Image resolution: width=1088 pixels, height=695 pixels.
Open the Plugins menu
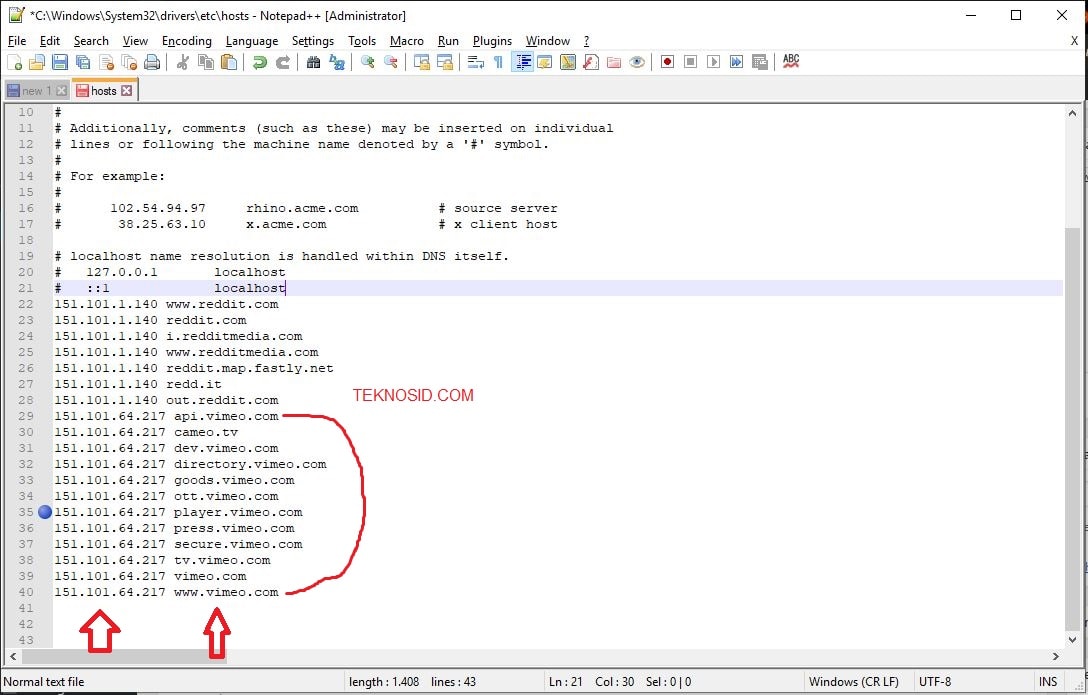click(x=492, y=41)
